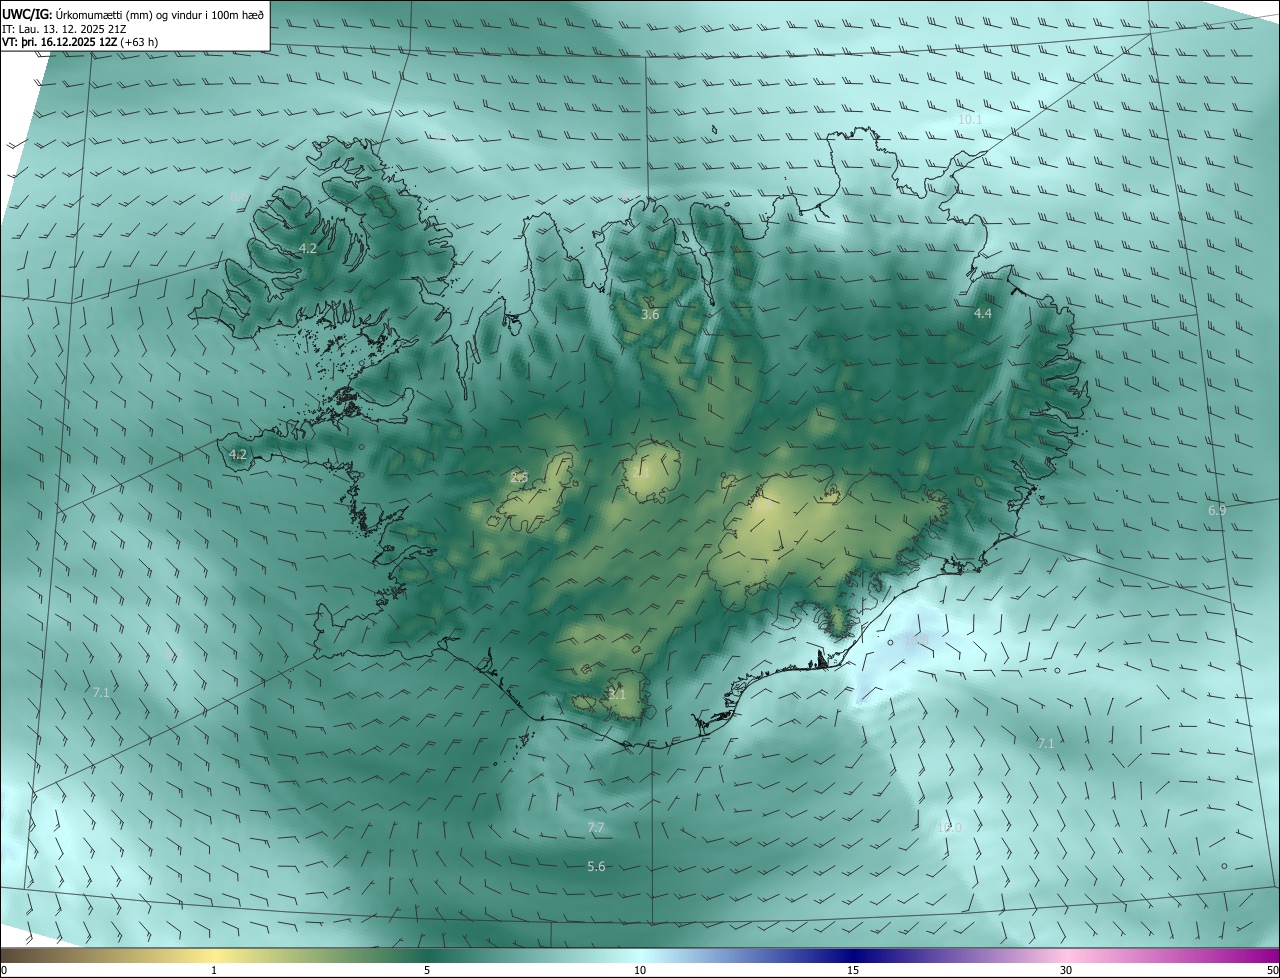1280x978 pixels.
Task: Click the 10.8 value label off the coast
Action: tap(916, 640)
